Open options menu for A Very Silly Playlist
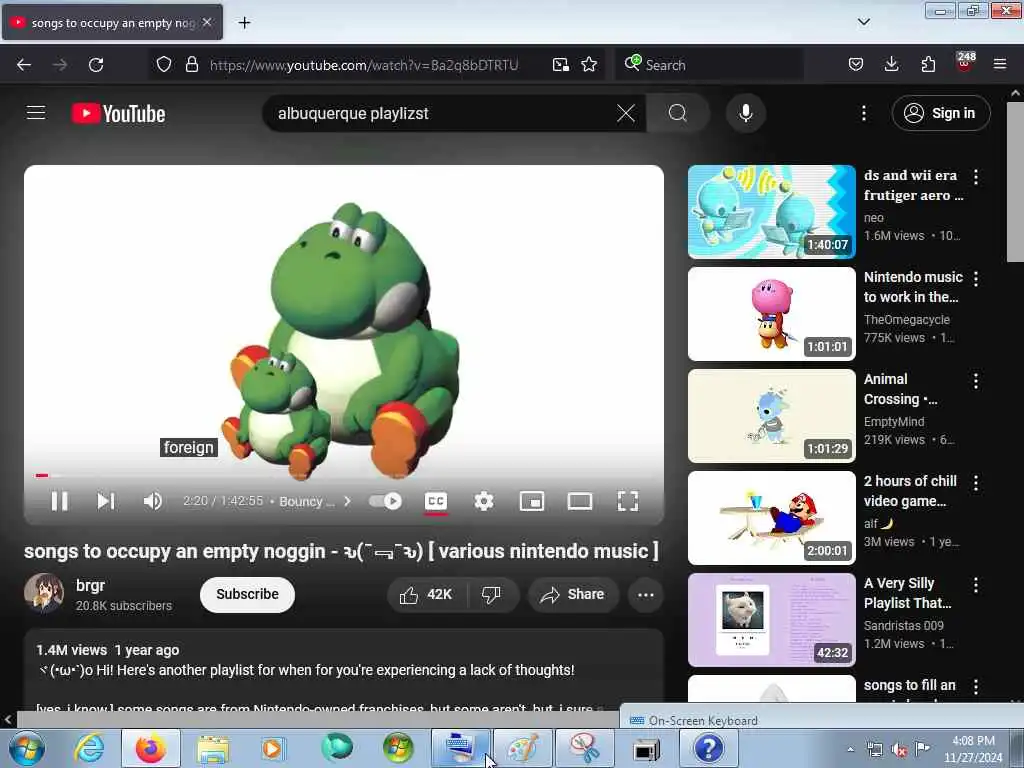This screenshot has width=1024, height=768. click(x=976, y=585)
